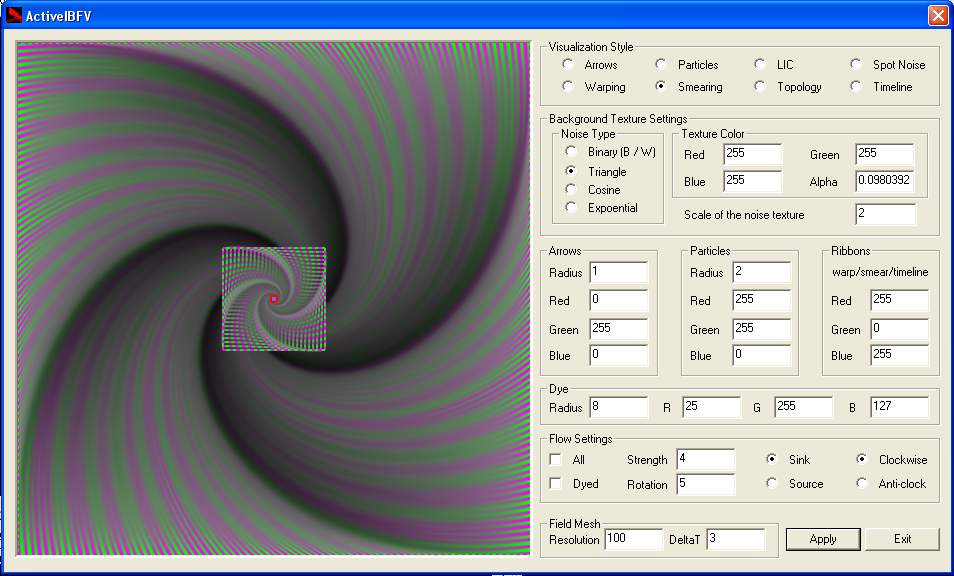Close the ActiveIBFV window
The image size is (954, 576).
pyautogui.click(x=937, y=15)
